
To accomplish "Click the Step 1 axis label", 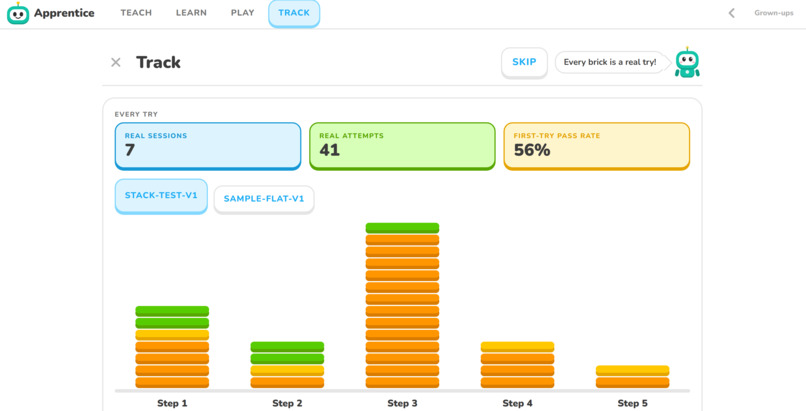I will click(172, 403).
